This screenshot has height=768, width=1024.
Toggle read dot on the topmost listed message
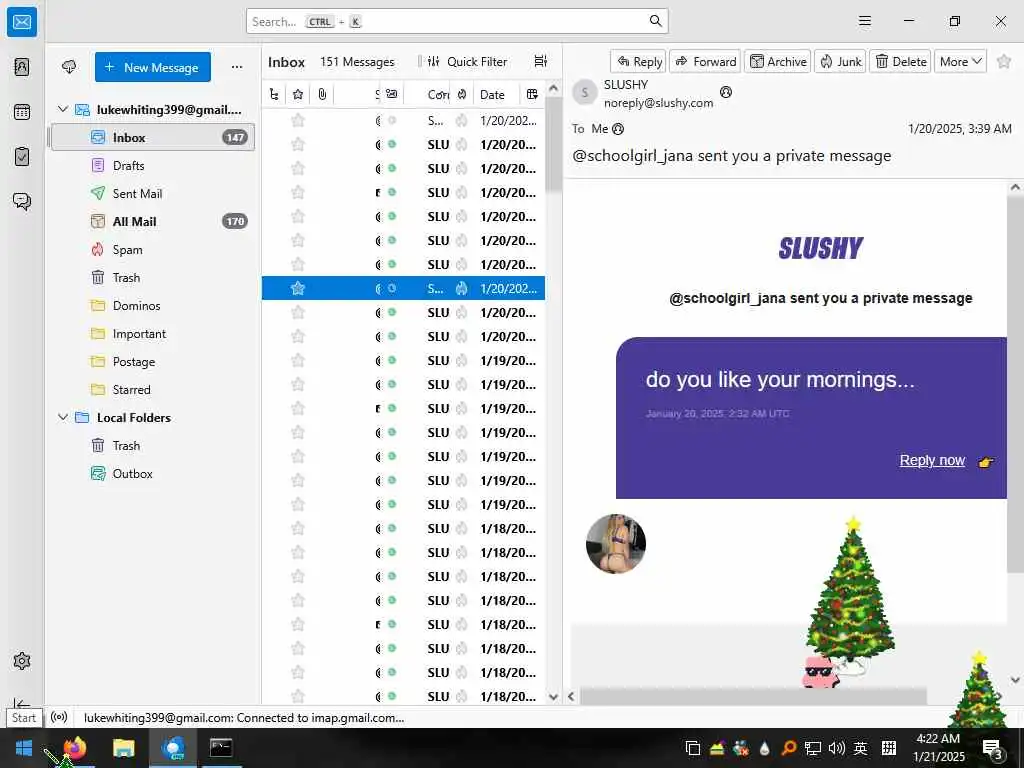click(392, 120)
